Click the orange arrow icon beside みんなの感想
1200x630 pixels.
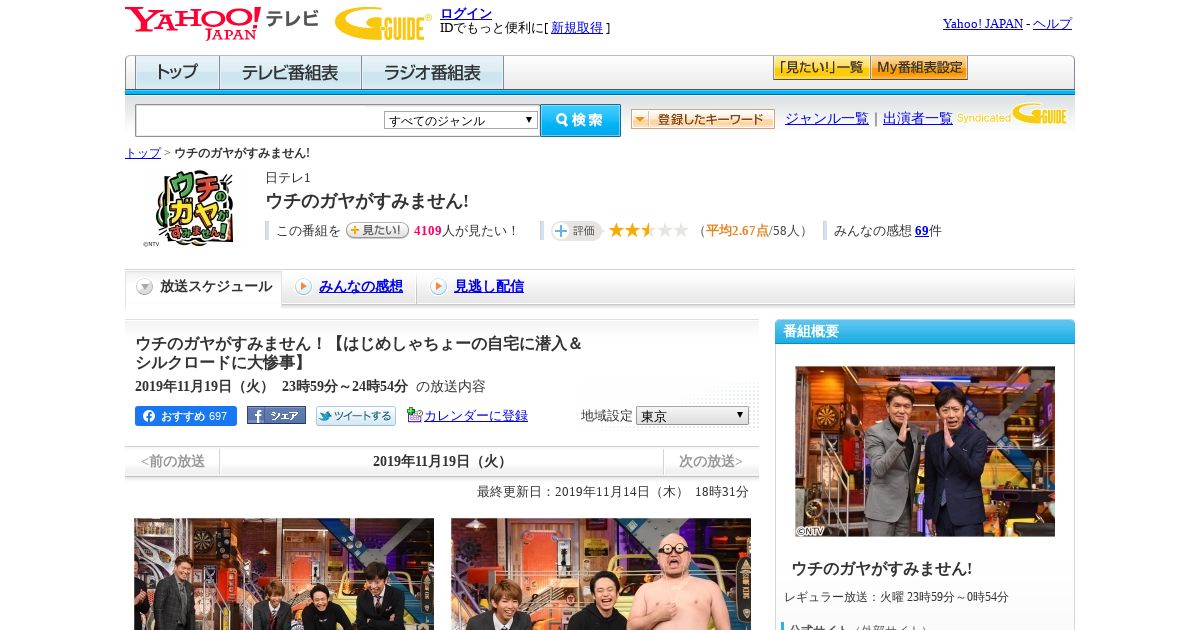point(303,287)
